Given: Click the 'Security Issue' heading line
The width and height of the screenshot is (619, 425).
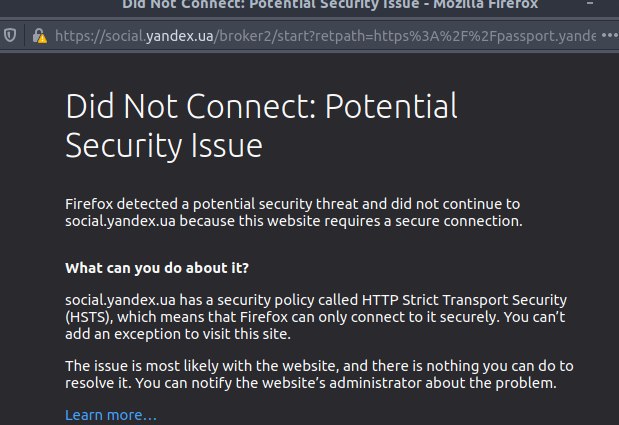Looking at the screenshot, I should click(x=164, y=146).
